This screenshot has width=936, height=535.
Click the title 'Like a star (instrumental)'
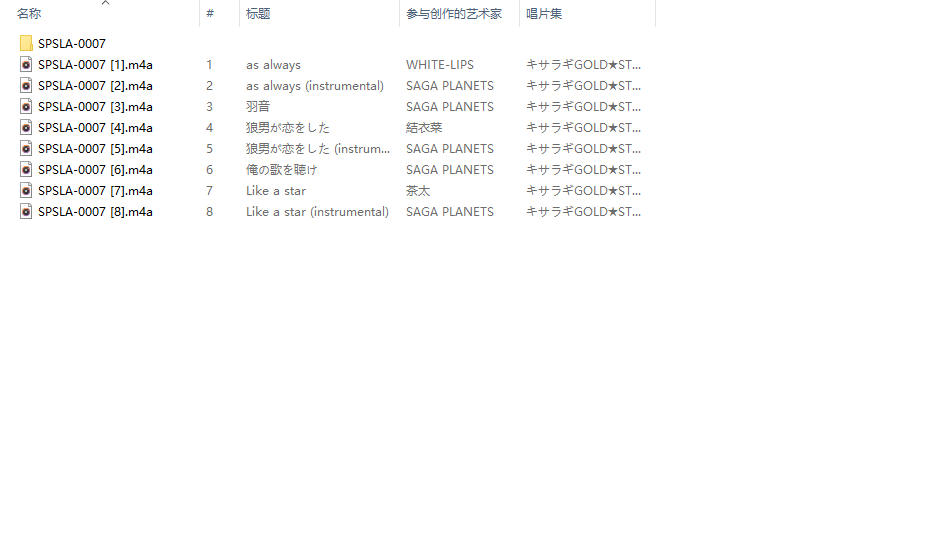317,211
